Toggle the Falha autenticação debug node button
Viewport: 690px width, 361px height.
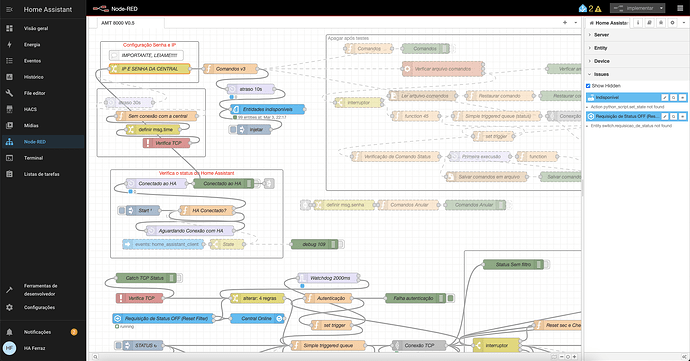[x=451, y=298]
